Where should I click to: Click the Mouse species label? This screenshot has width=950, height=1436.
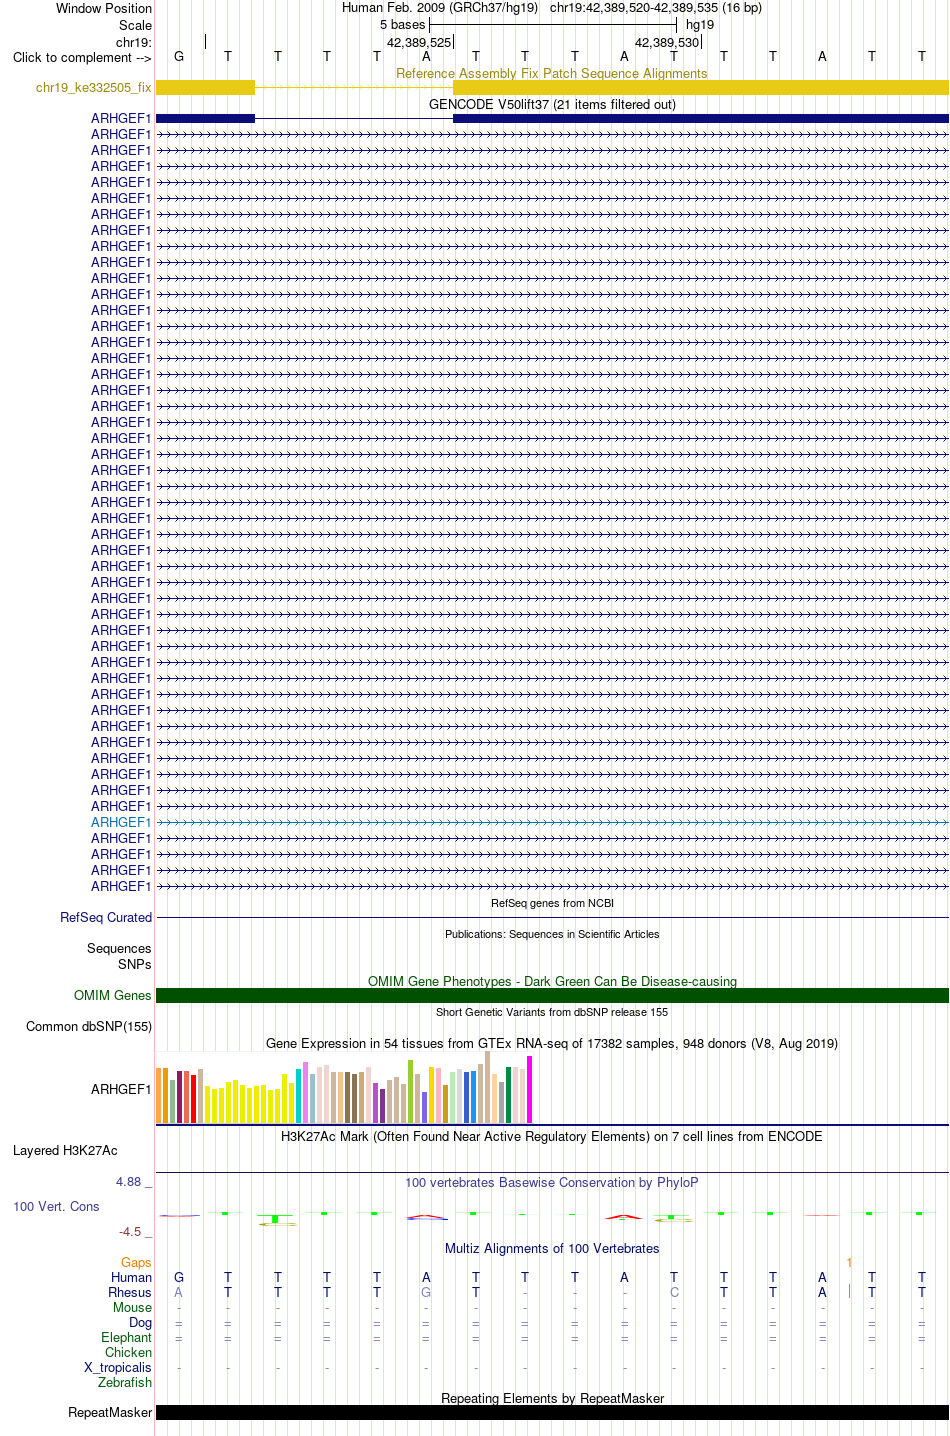pos(132,1308)
